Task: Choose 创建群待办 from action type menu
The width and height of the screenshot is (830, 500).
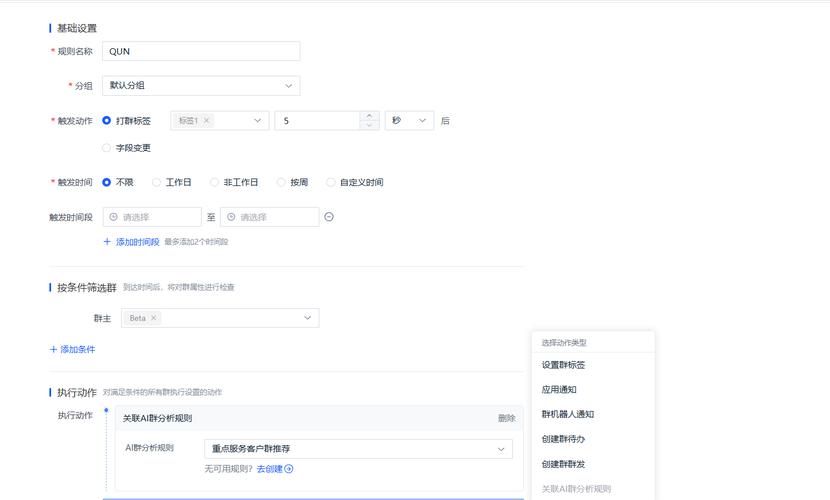Action: 593,439
